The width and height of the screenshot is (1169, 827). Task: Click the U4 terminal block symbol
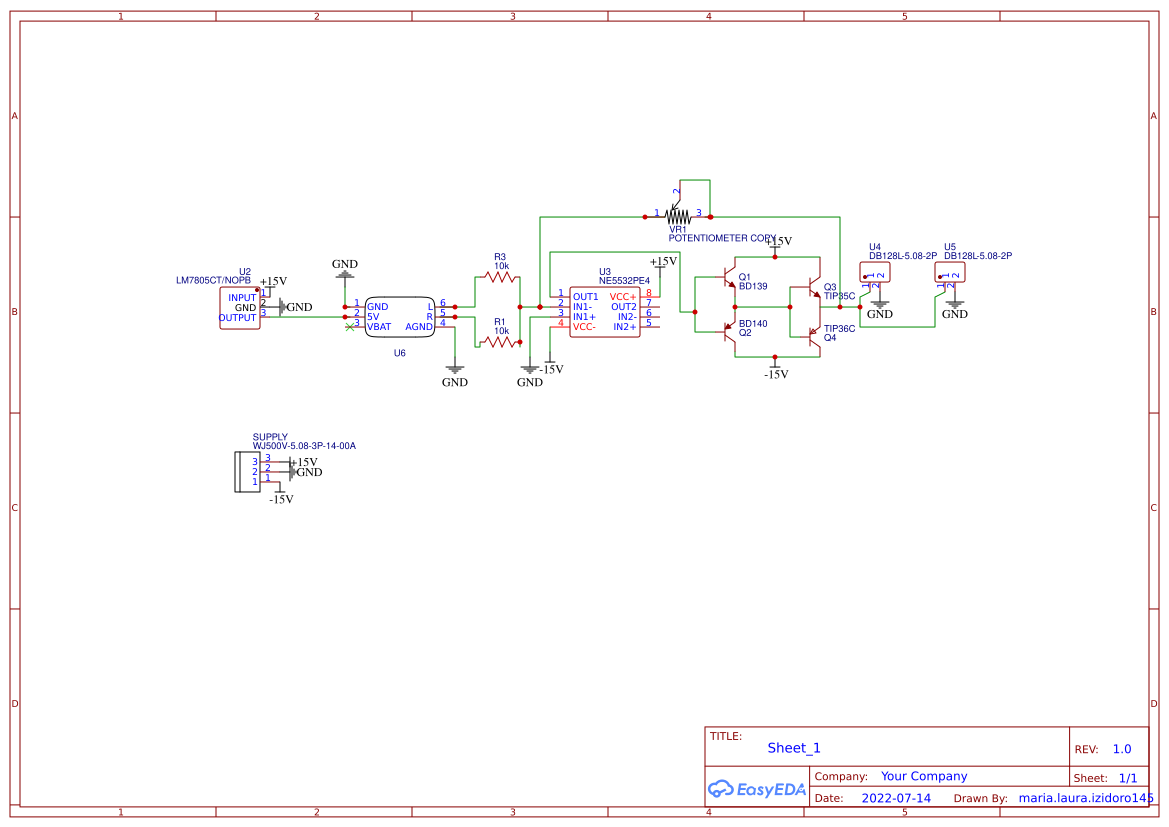(x=875, y=273)
